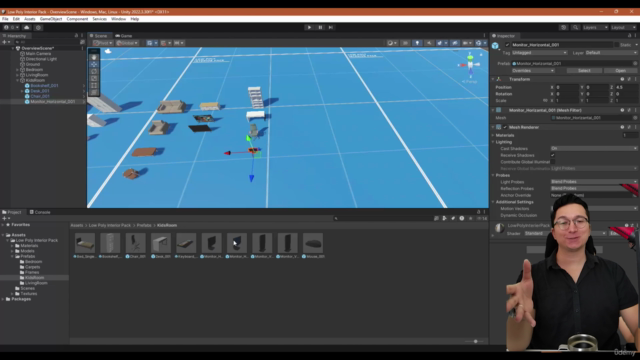Click the Position Z field in Transform
640x360 pixels.
click(626, 87)
